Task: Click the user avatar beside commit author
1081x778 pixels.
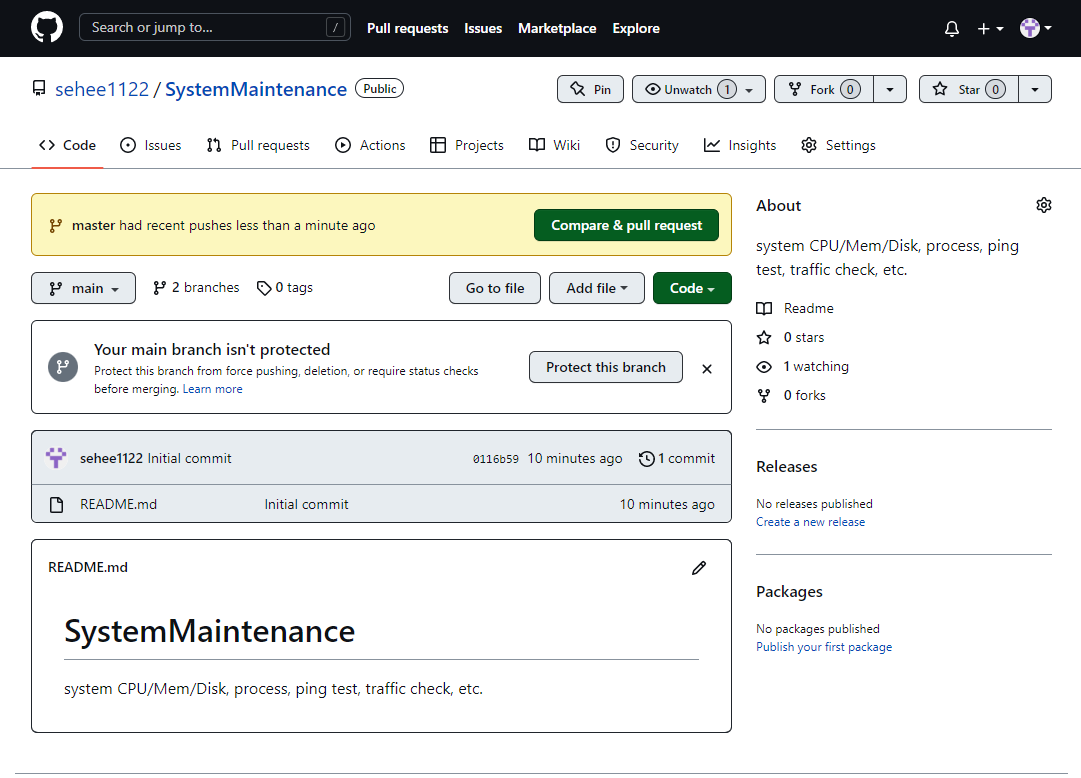Action: pos(56,457)
